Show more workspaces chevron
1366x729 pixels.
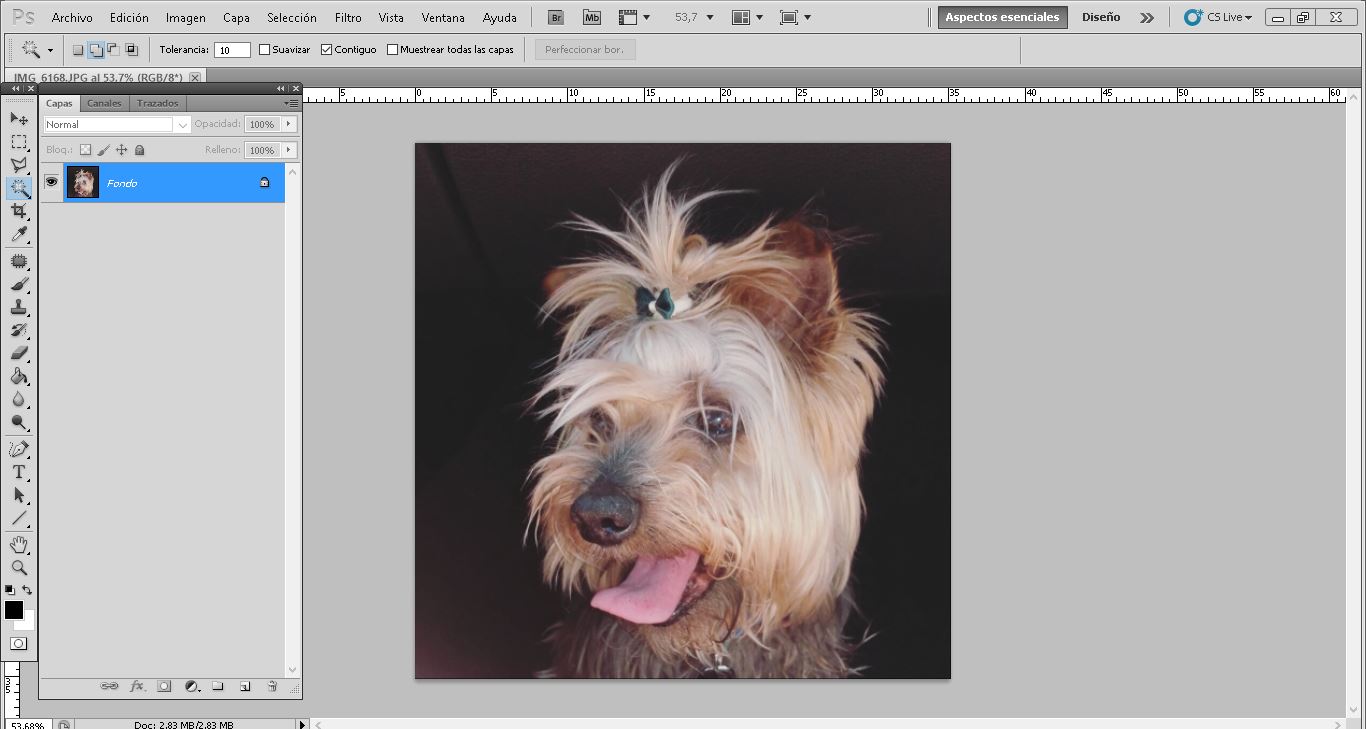[x=1147, y=17]
